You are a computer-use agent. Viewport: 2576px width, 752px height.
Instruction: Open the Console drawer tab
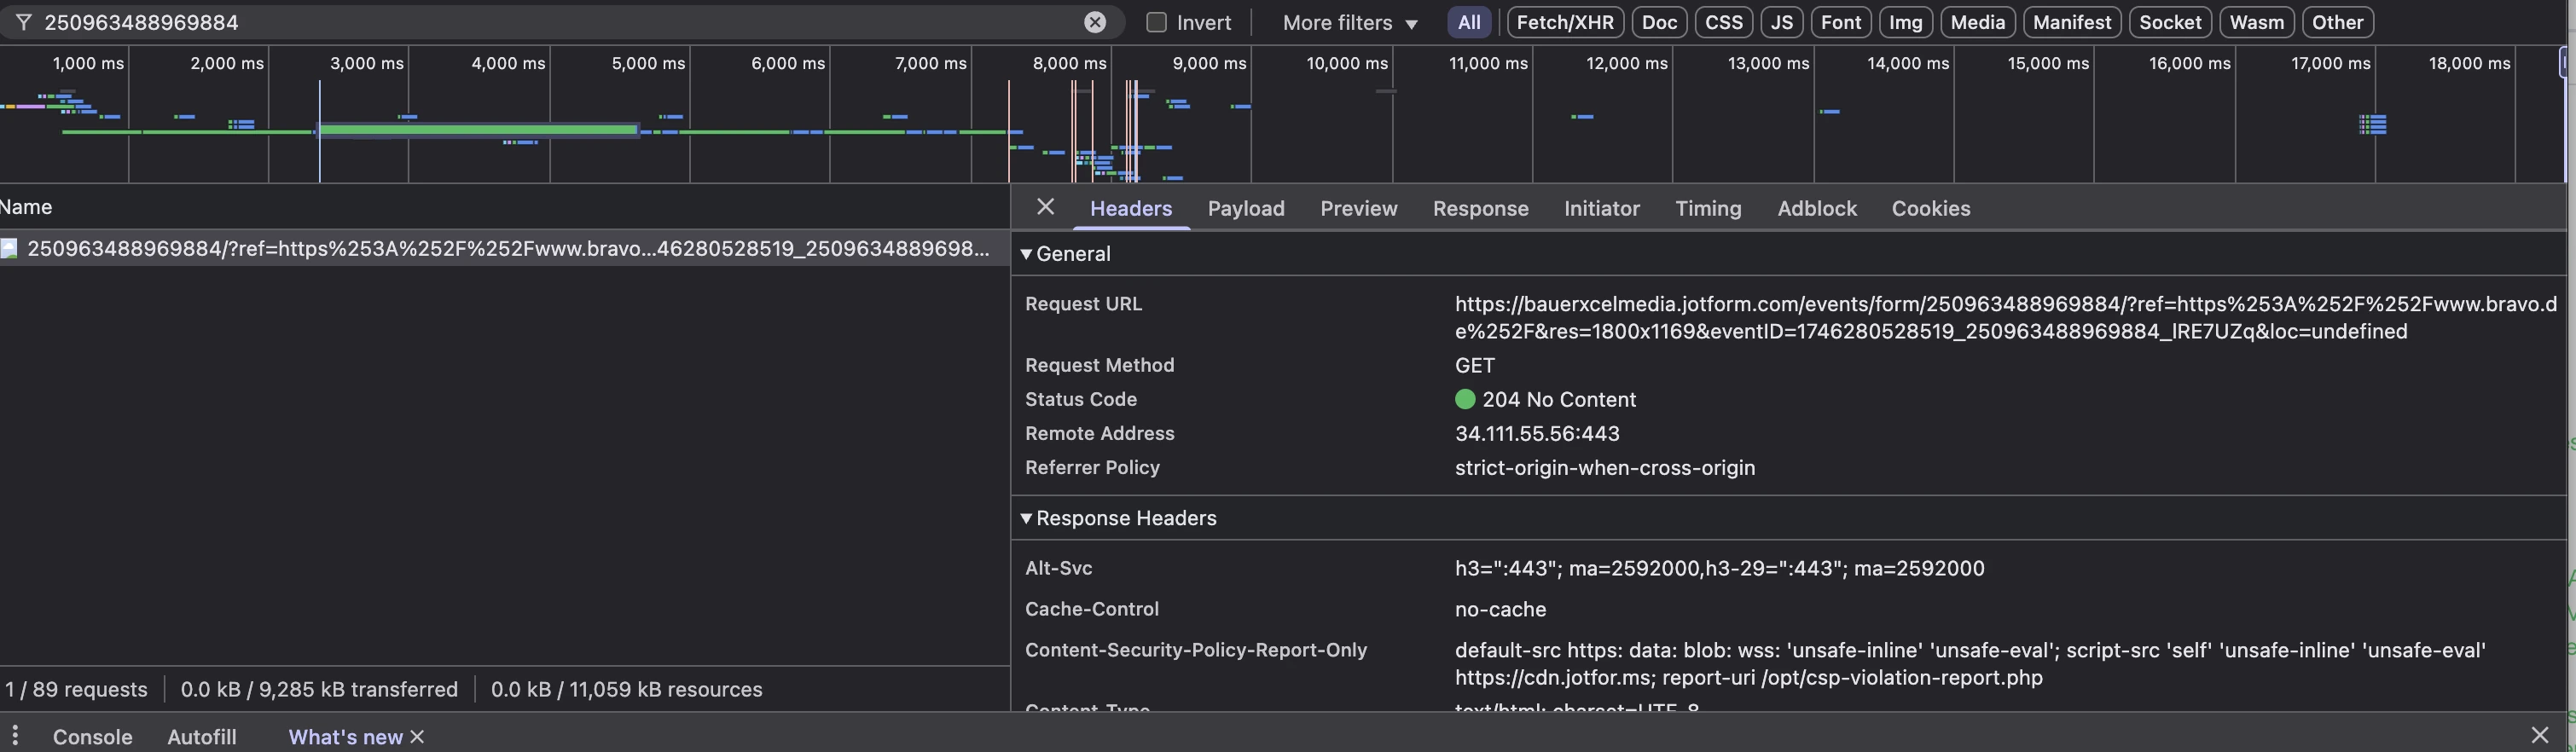tap(92, 737)
